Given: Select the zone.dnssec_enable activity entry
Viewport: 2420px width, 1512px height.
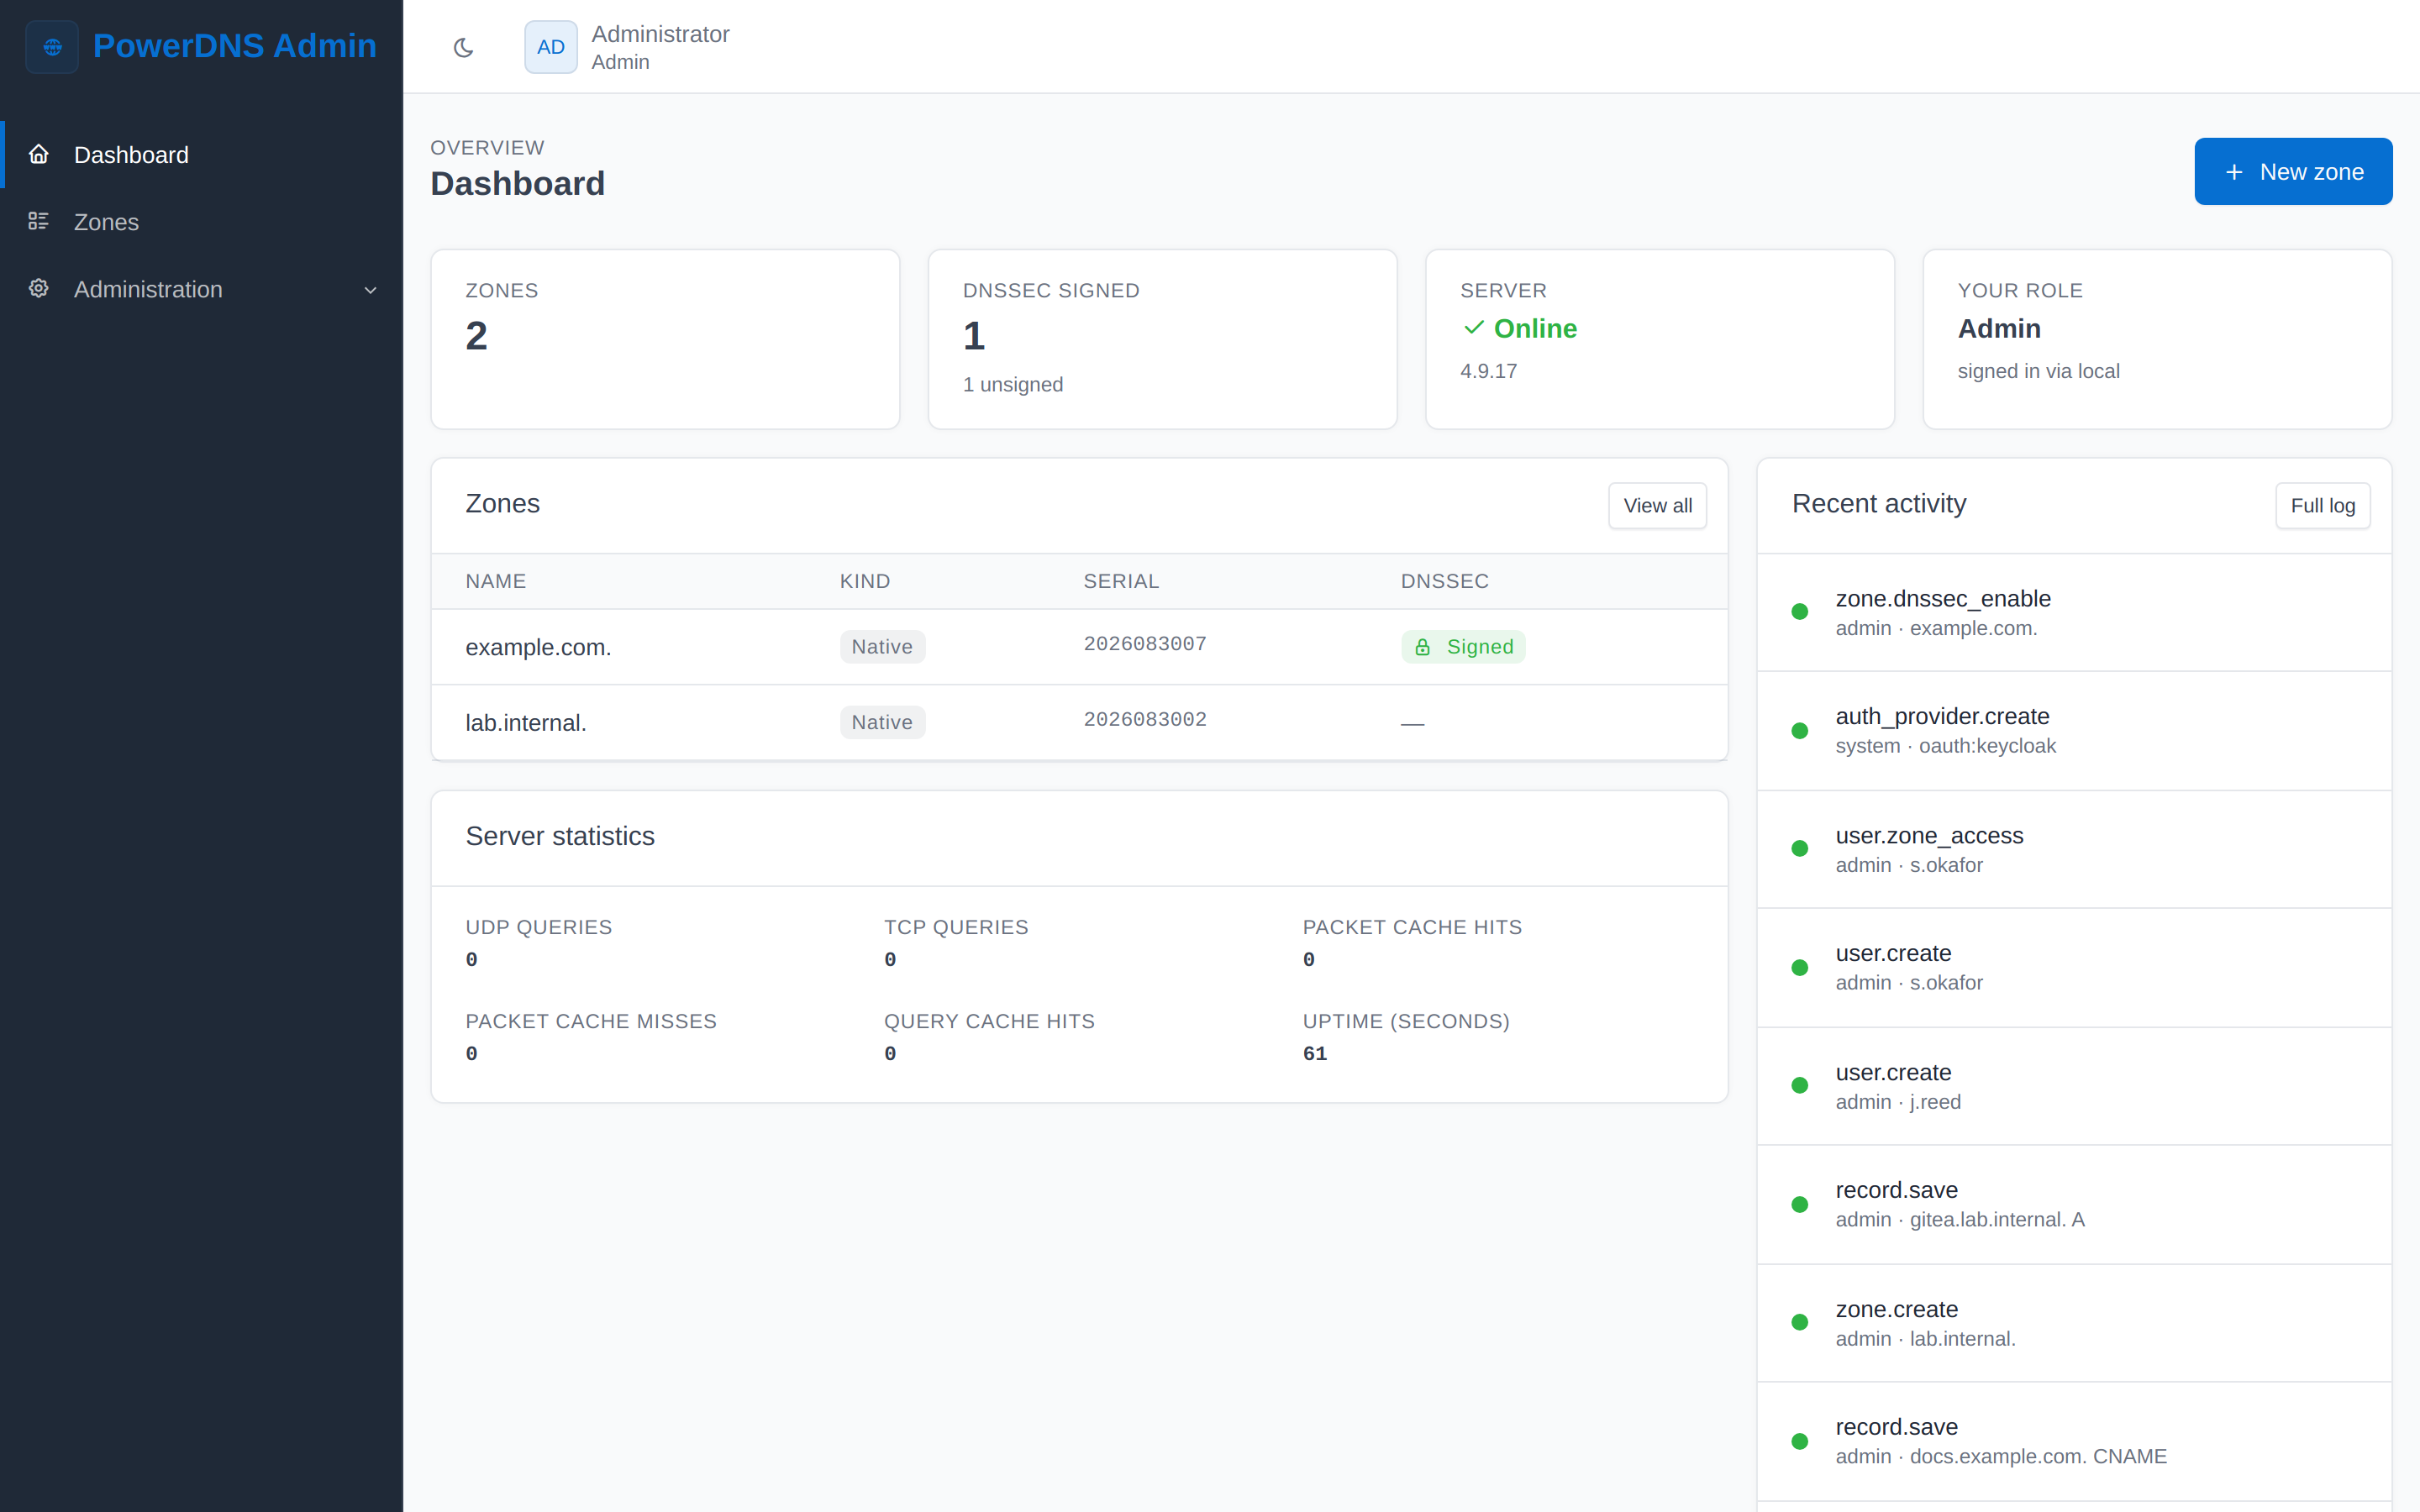Looking at the screenshot, I should (x=2074, y=612).
